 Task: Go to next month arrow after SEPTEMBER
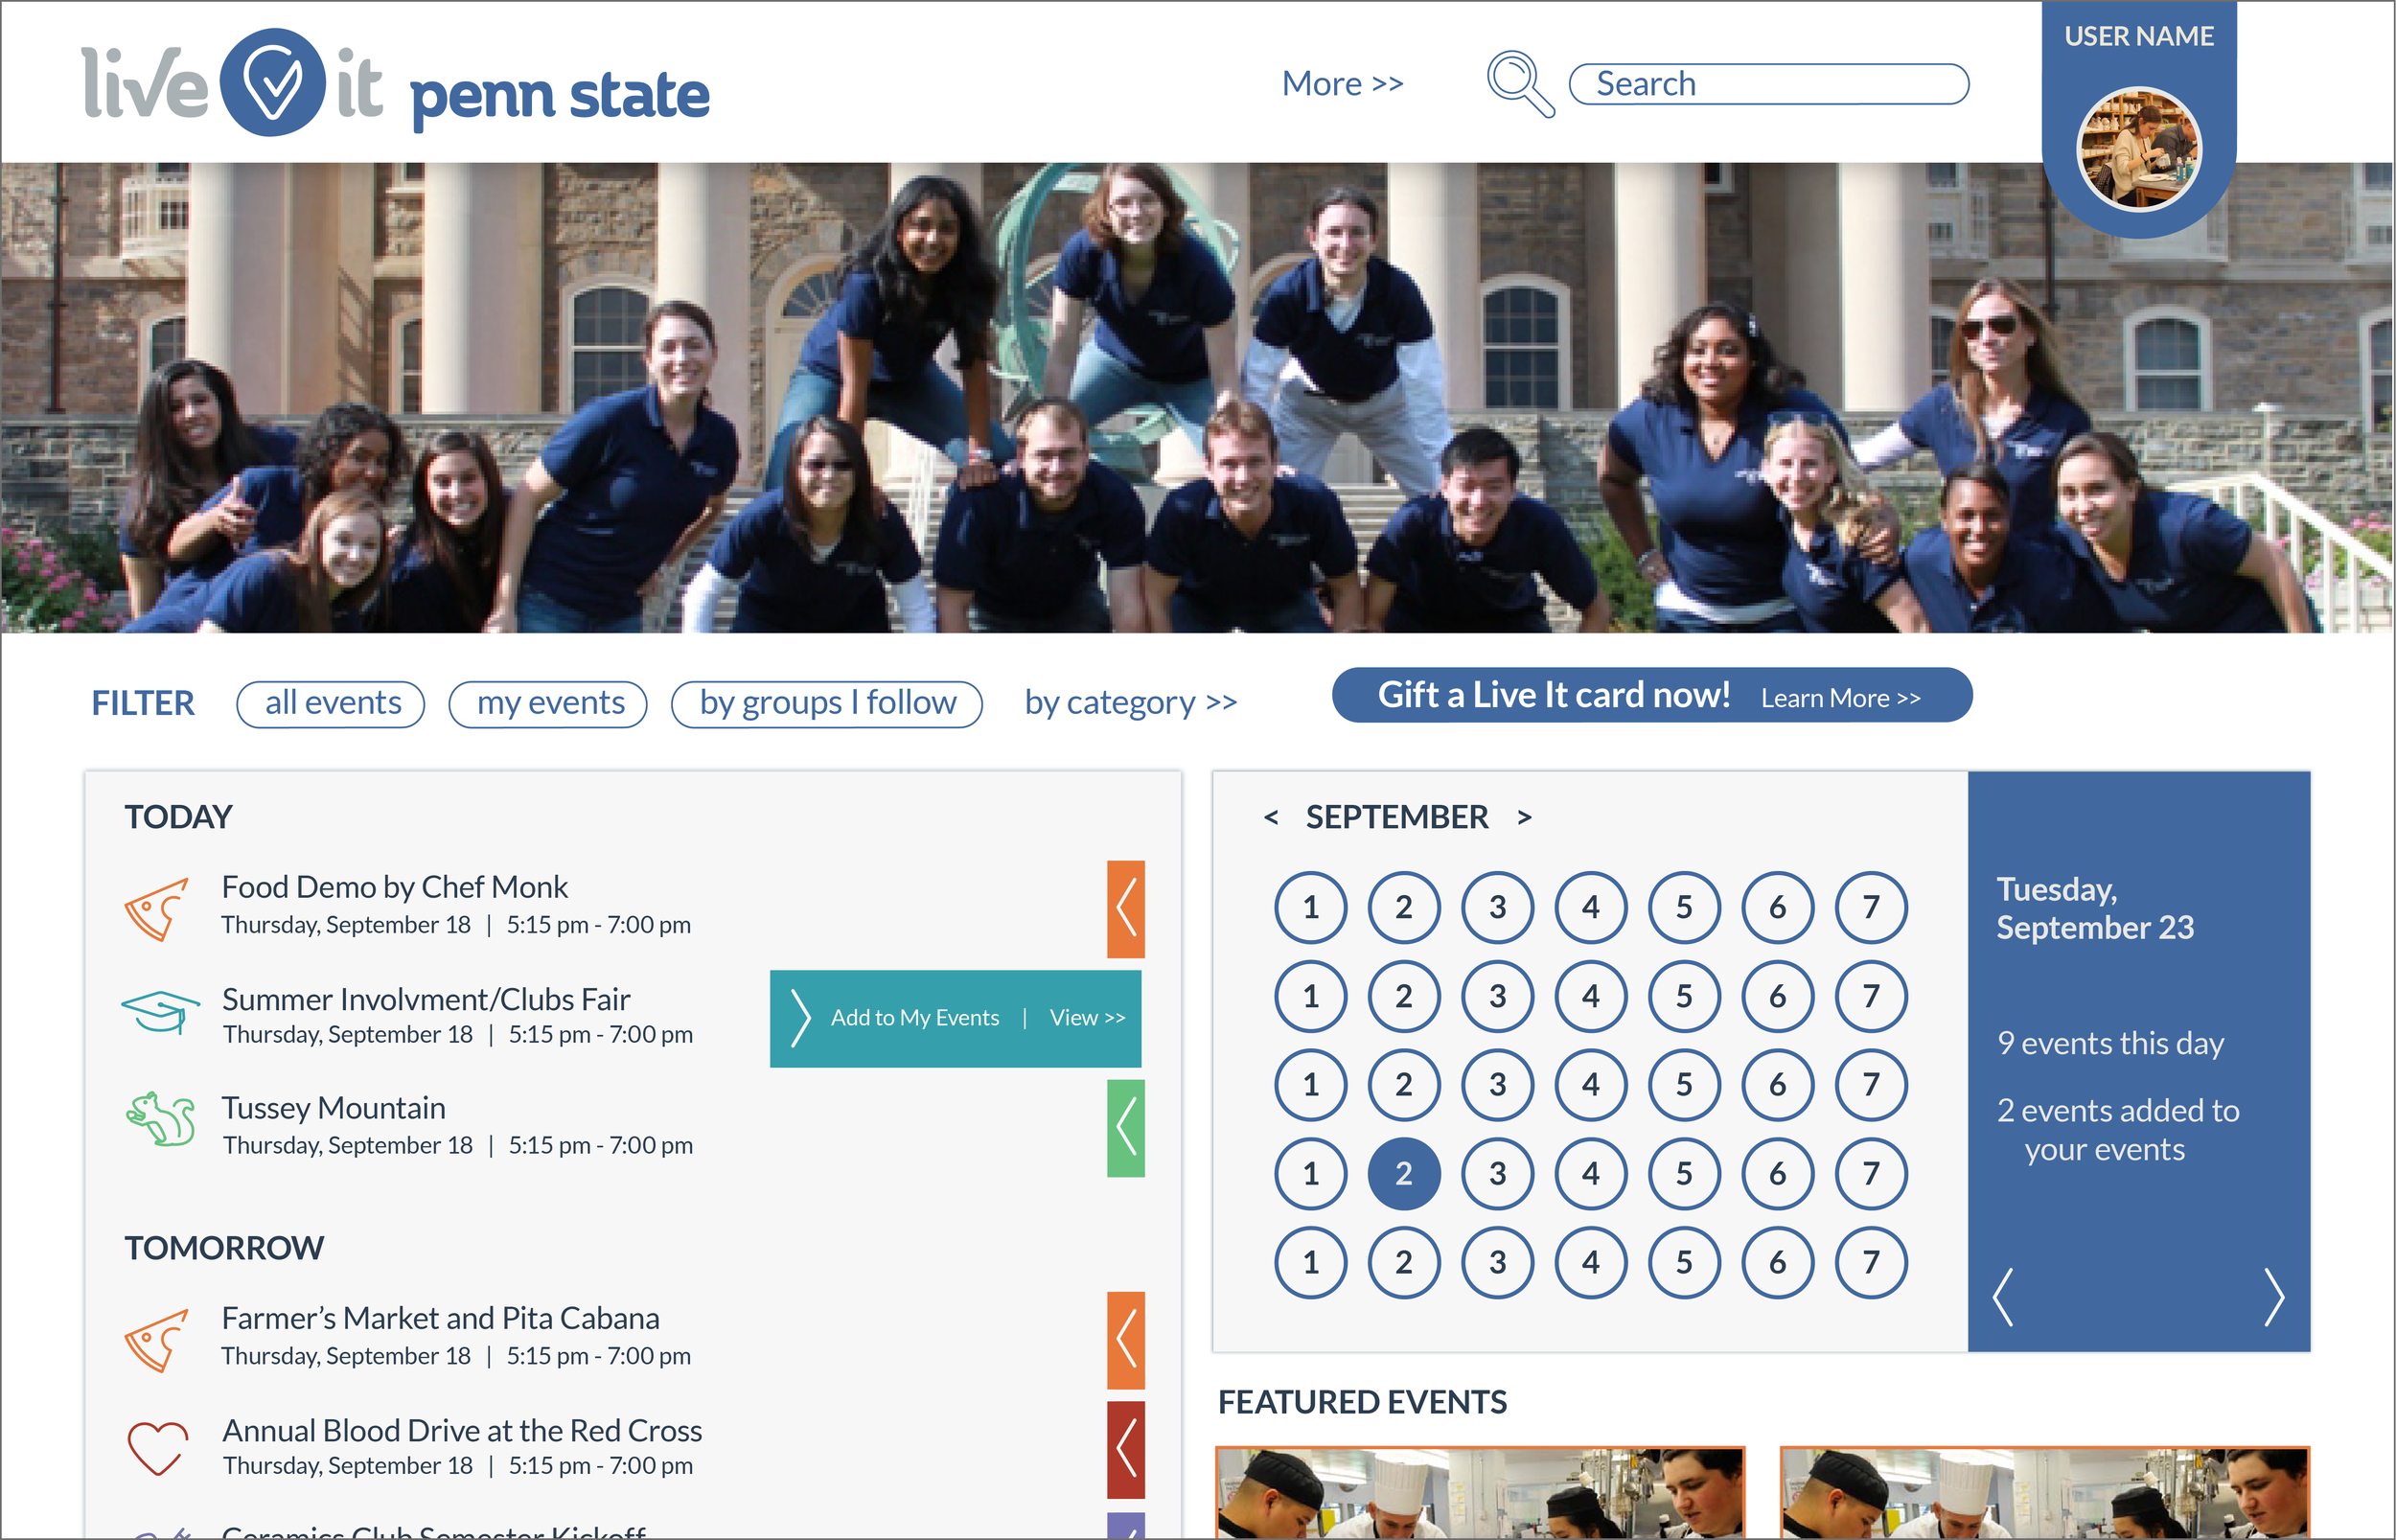pyautogui.click(x=1524, y=817)
